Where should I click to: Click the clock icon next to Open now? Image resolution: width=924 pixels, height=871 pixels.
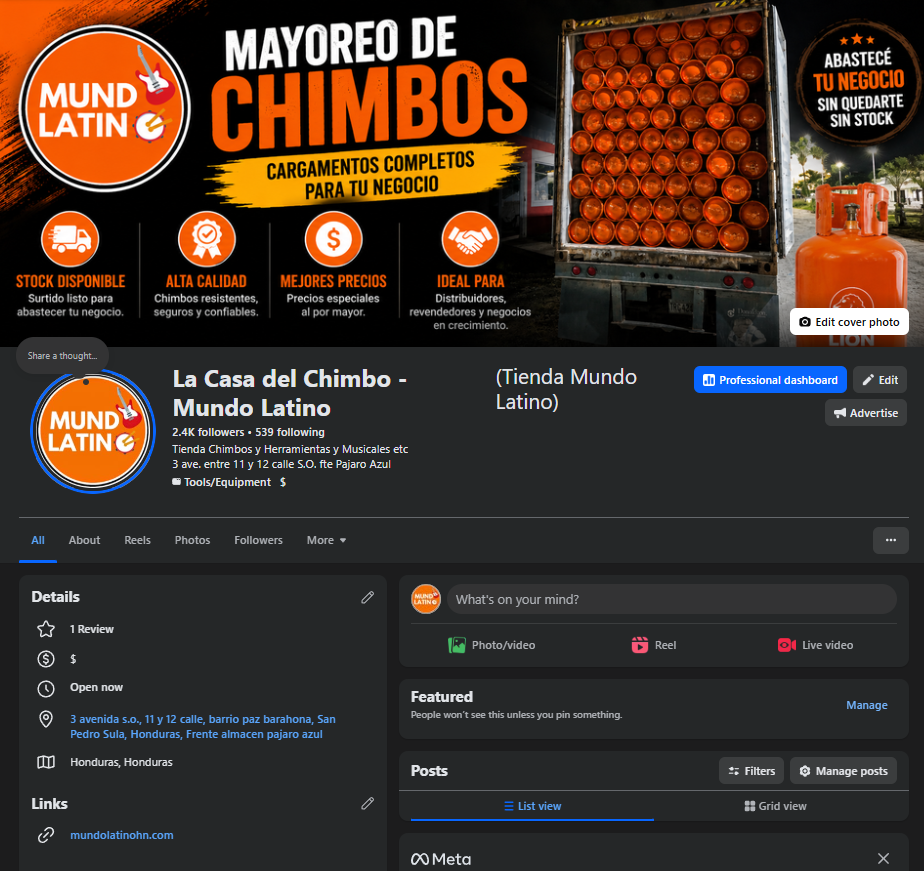[x=46, y=688]
